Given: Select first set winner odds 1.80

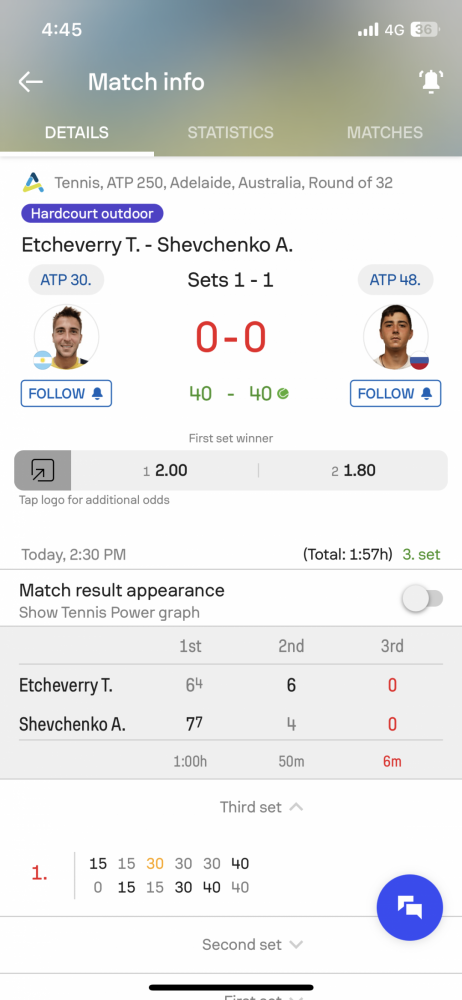Looking at the screenshot, I should click(x=354, y=471).
